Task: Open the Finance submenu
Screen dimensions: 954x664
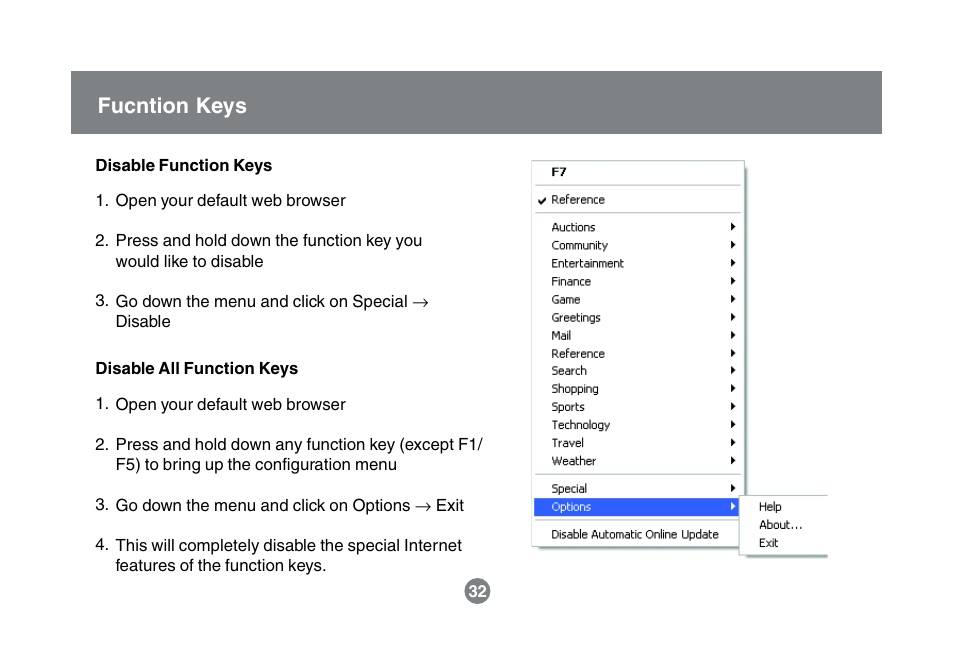Action: [638, 281]
